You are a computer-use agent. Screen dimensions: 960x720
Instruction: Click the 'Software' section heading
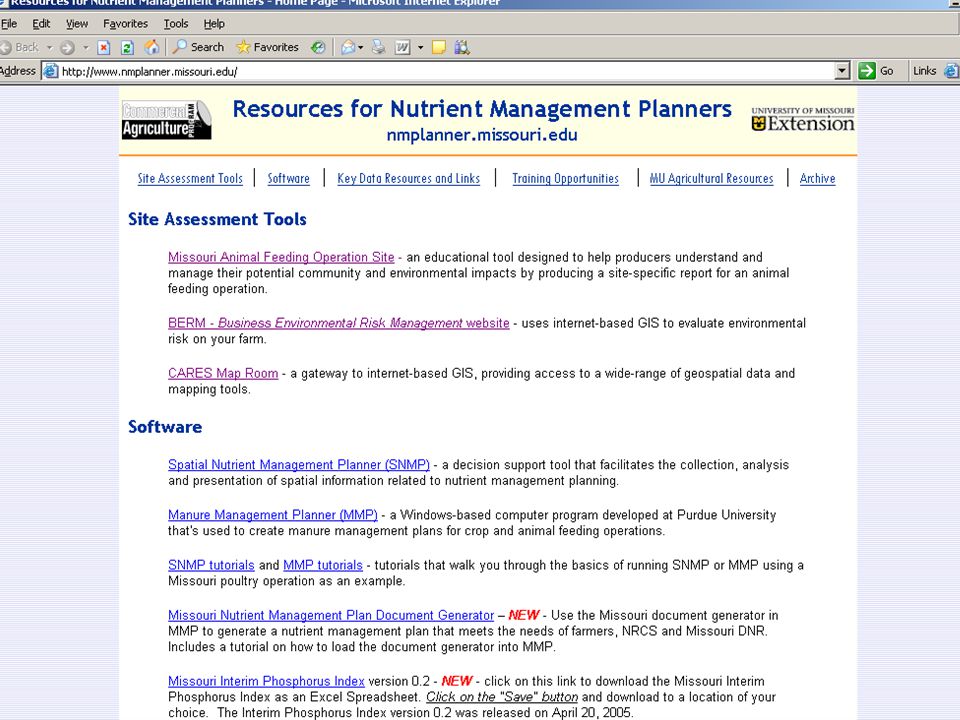[x=165, y=427]
